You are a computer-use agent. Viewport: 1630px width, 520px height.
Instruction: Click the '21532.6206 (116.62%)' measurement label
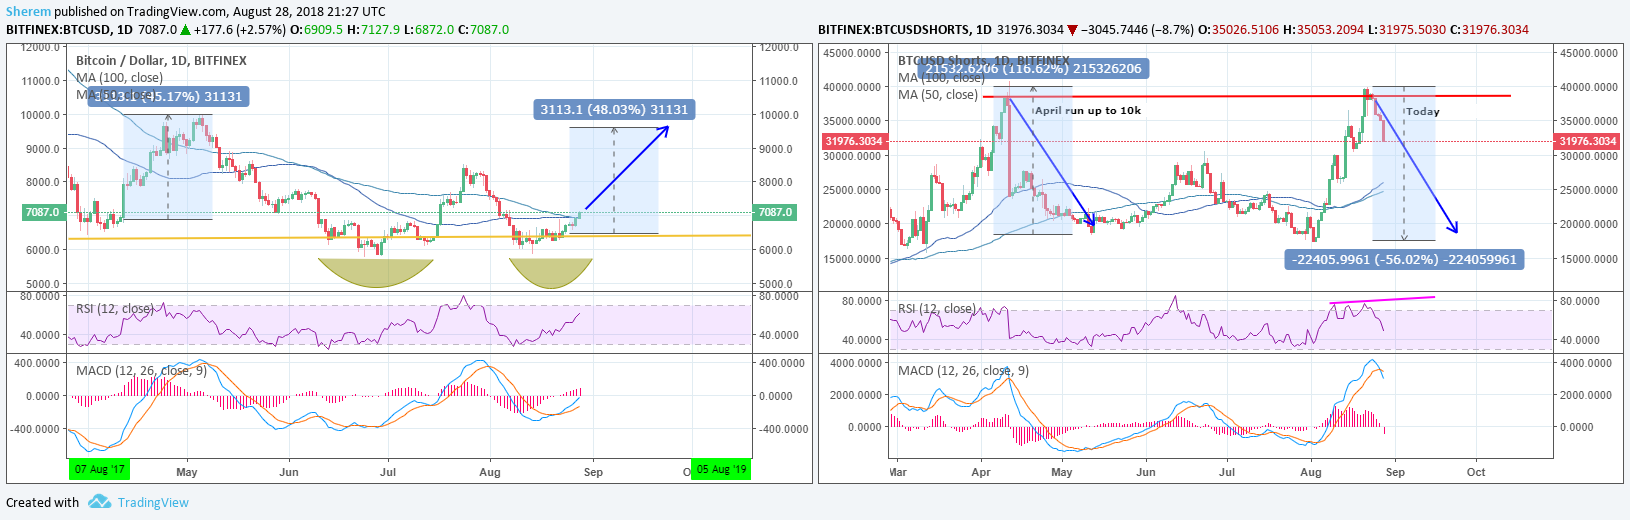pos(1033,68)
